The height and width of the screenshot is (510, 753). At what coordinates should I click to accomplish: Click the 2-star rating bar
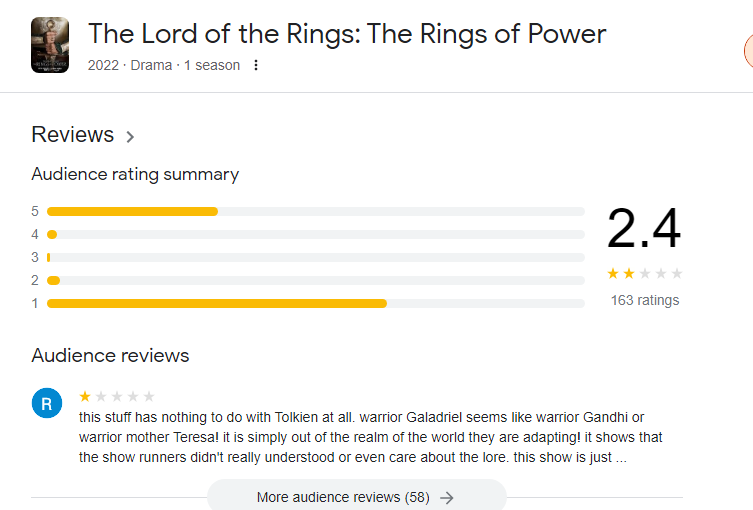pos(315,280)
